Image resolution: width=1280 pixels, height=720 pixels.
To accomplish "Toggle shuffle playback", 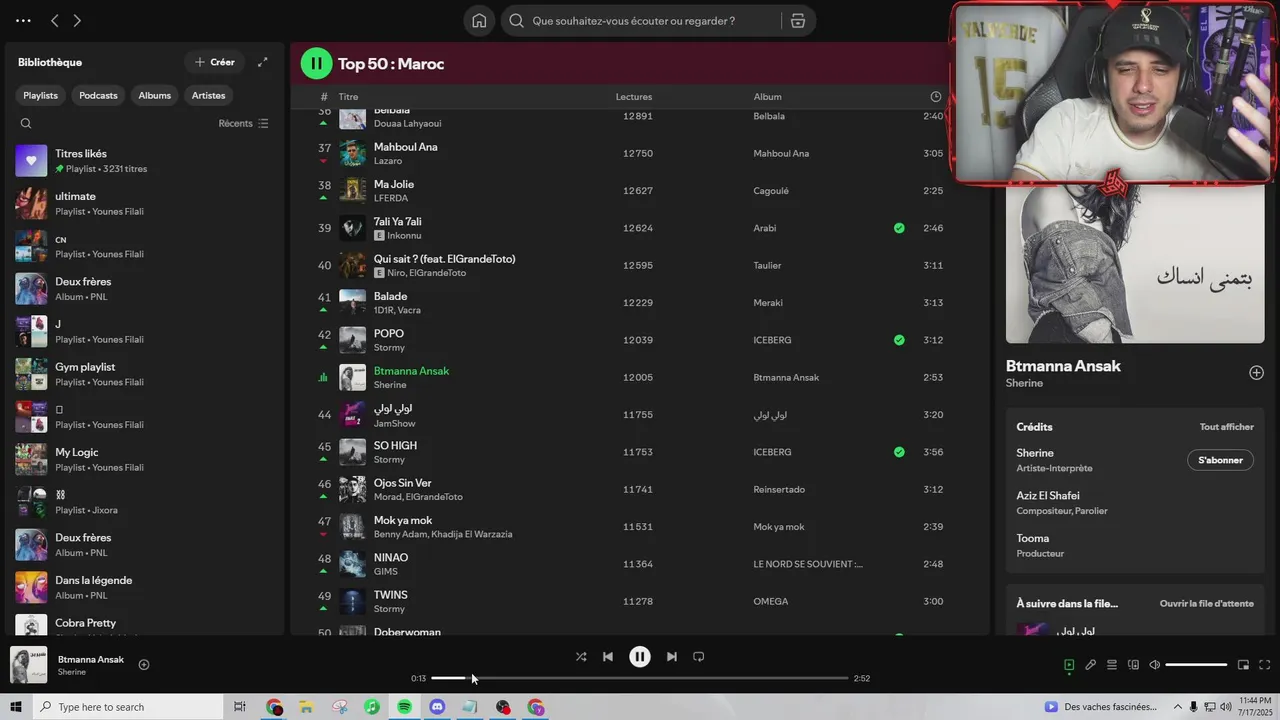I will coord(581,657).
